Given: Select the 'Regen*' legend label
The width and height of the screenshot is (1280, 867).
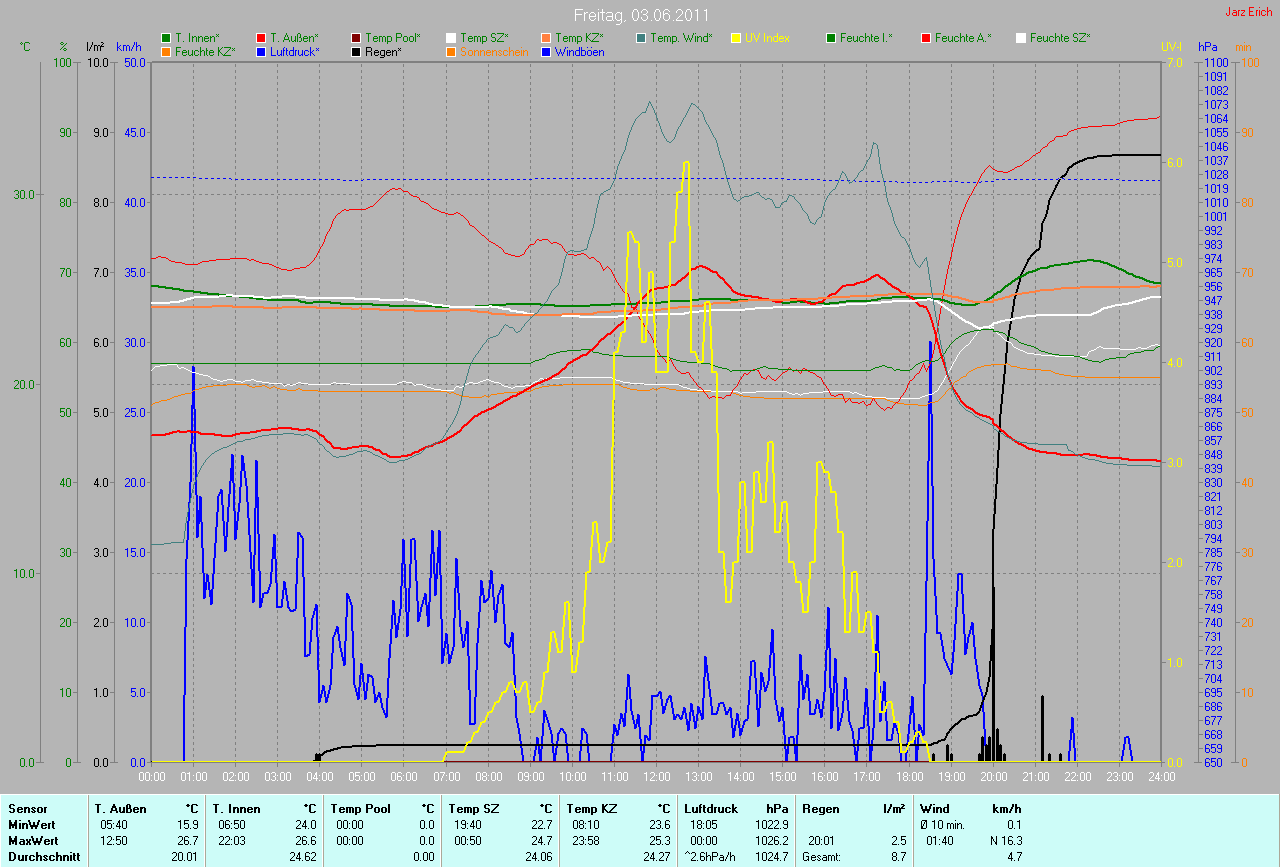Looking at the screenshot, I should tap(383, 51).
